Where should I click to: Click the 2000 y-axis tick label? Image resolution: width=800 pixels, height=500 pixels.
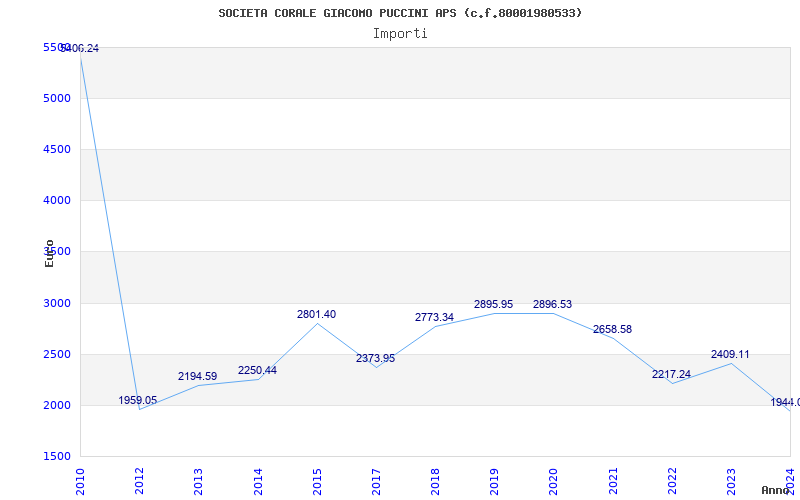pyautogui.click(x=56, y=405)
